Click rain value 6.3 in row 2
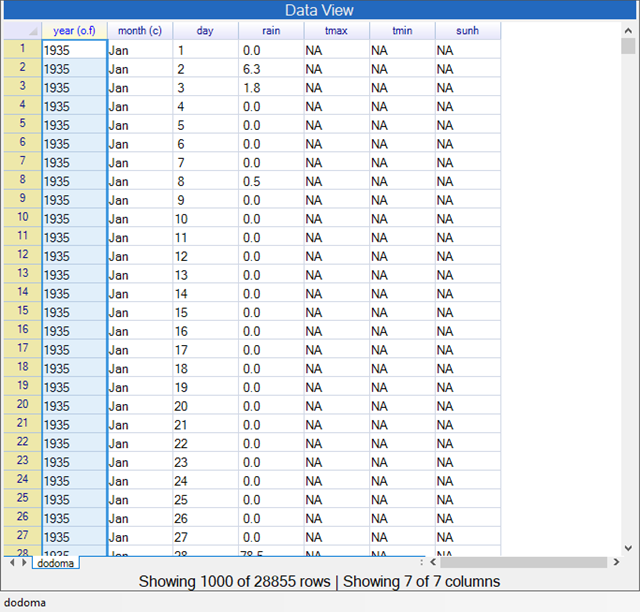This screenshot has width=640, height=612. point(271,68)
